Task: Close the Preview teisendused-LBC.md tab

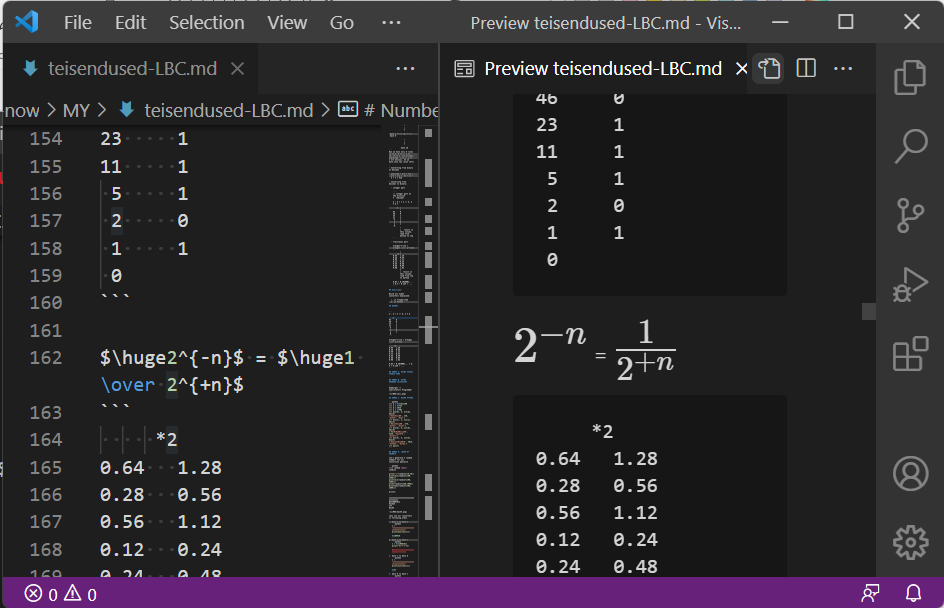Action: click(x=742, y=69)
